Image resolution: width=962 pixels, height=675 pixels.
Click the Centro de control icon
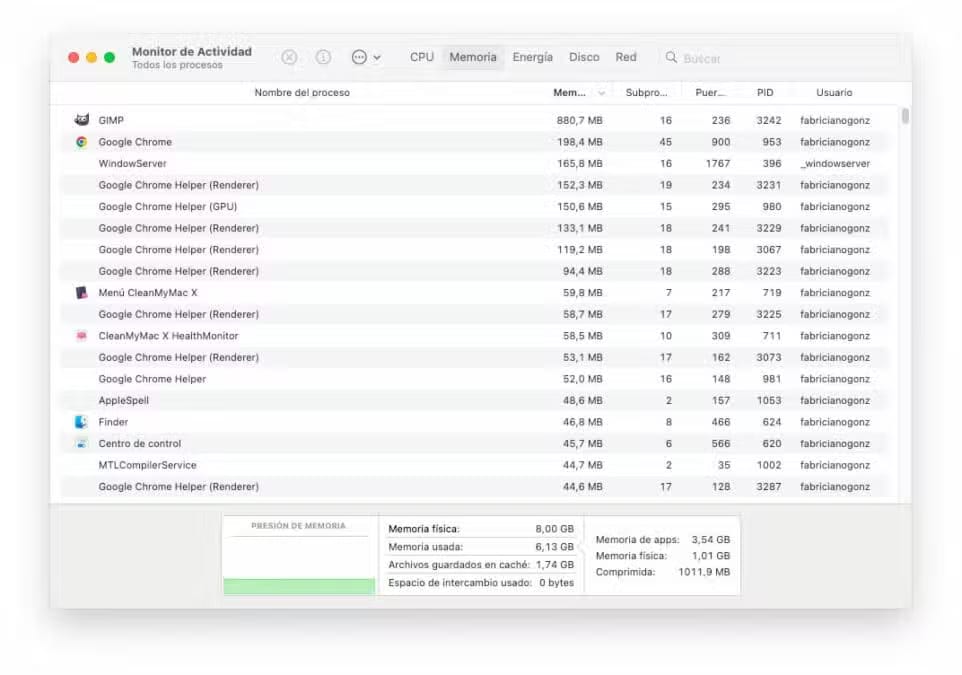click(82, 443)
